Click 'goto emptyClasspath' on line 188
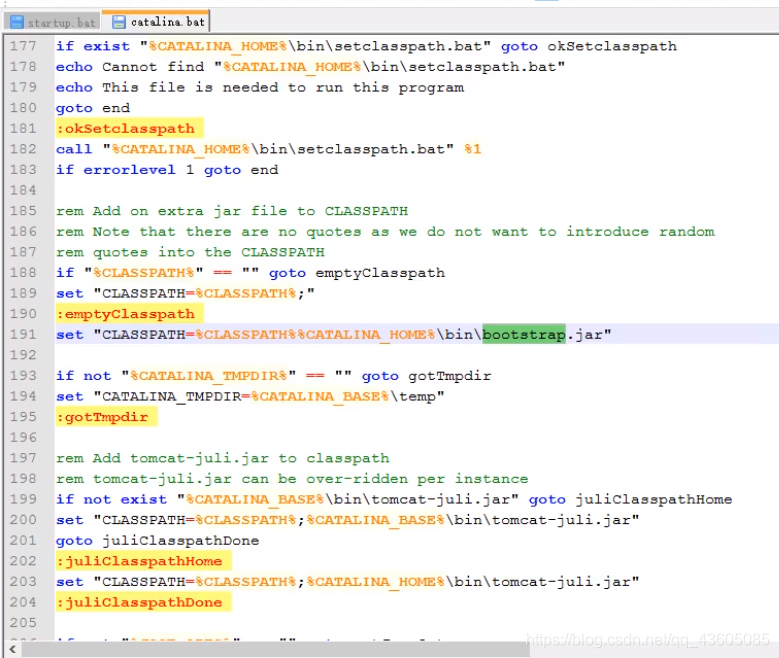779x658 pixels. pos(357,273)
